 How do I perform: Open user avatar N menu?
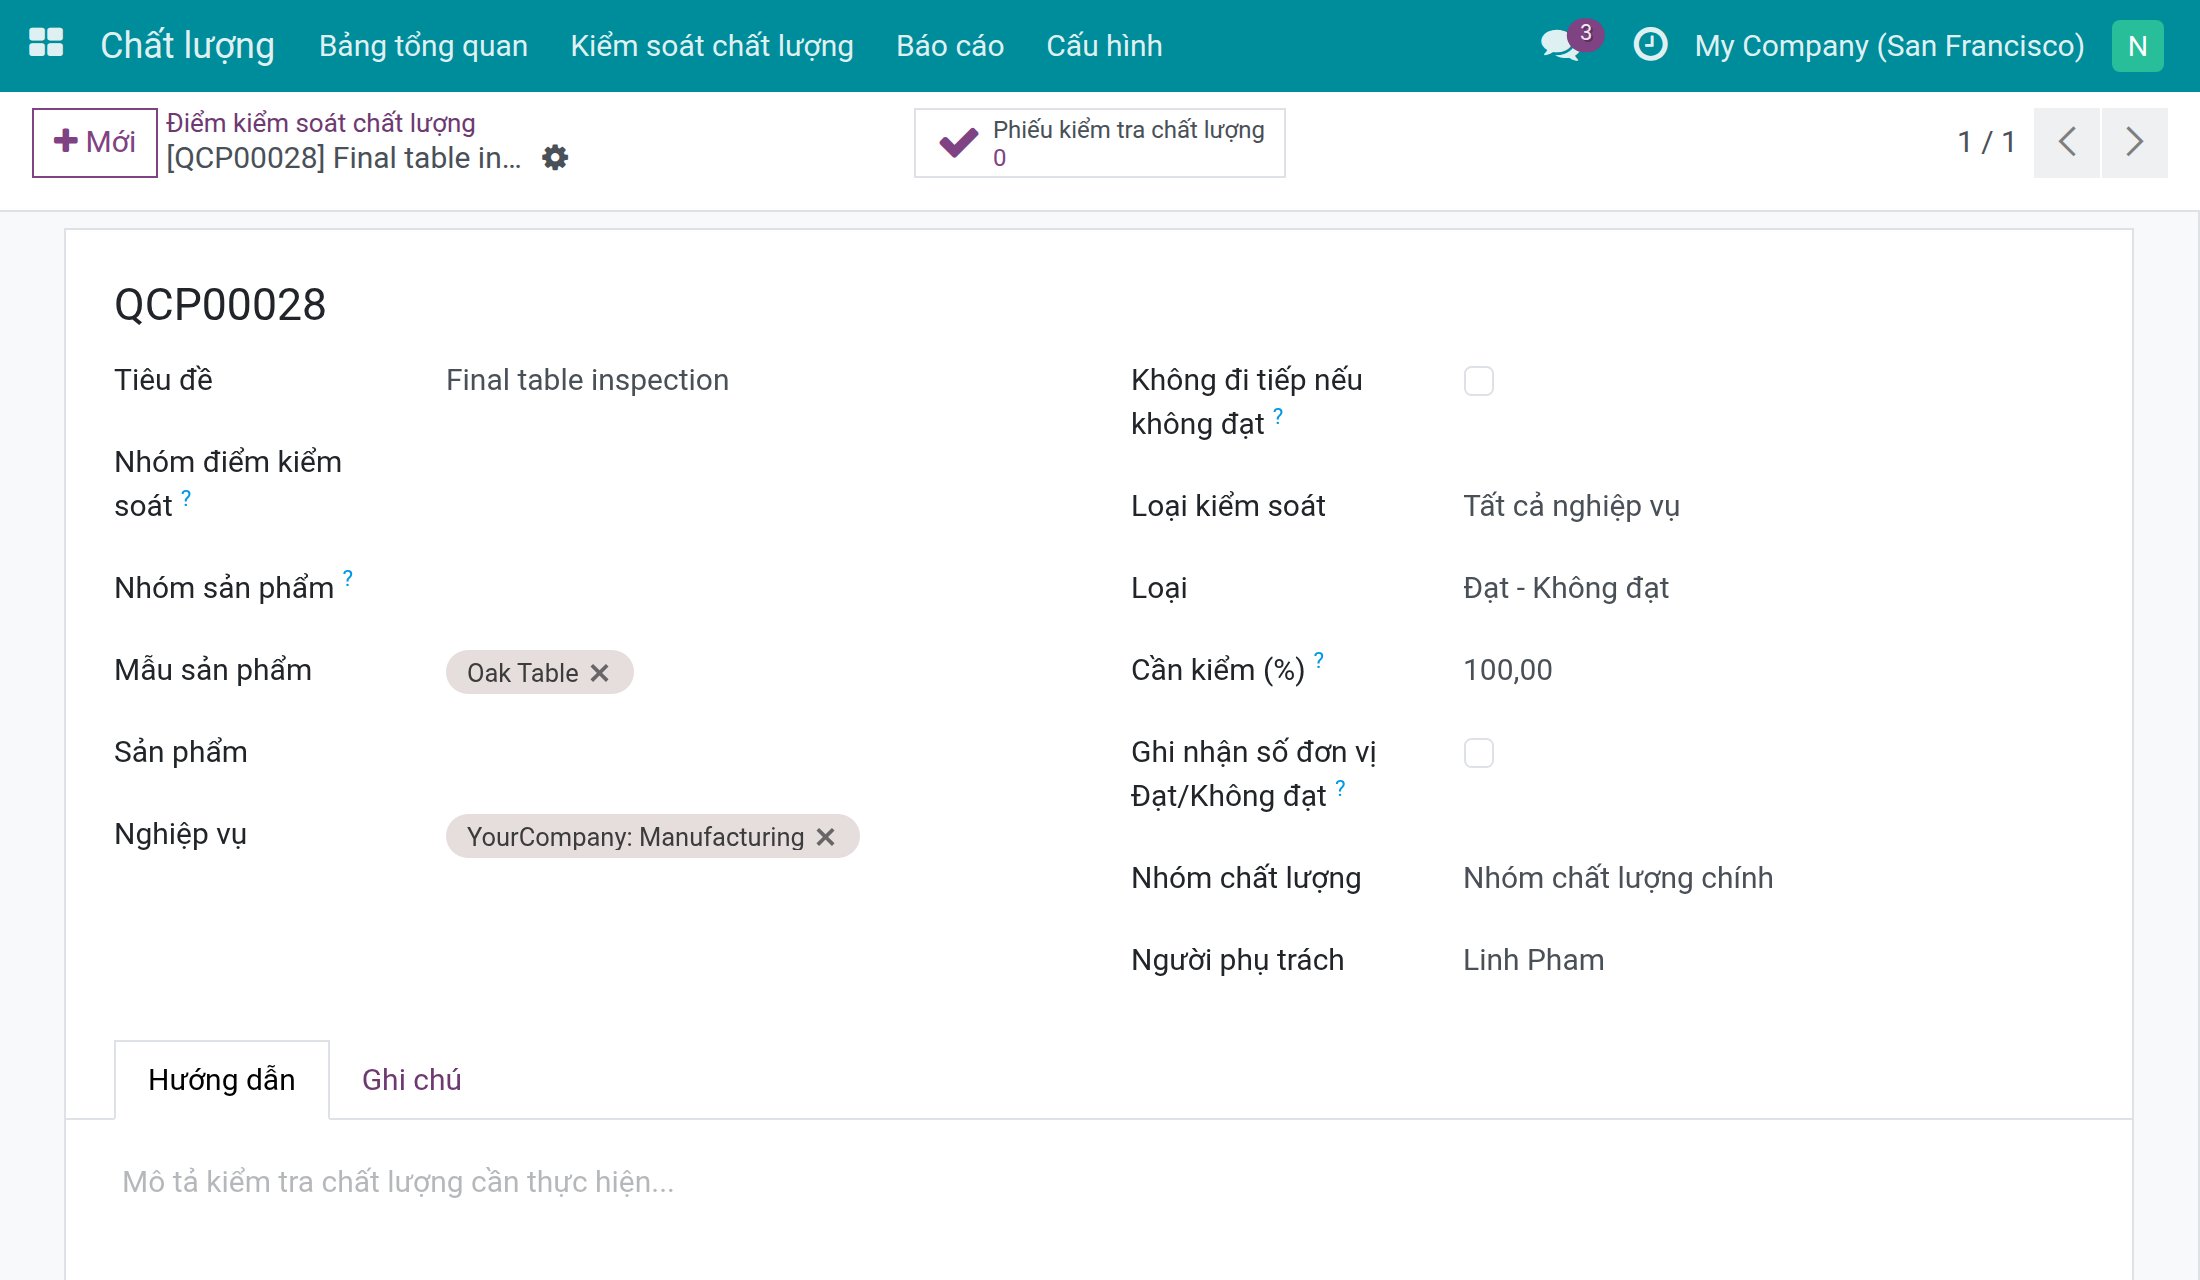2137,46
